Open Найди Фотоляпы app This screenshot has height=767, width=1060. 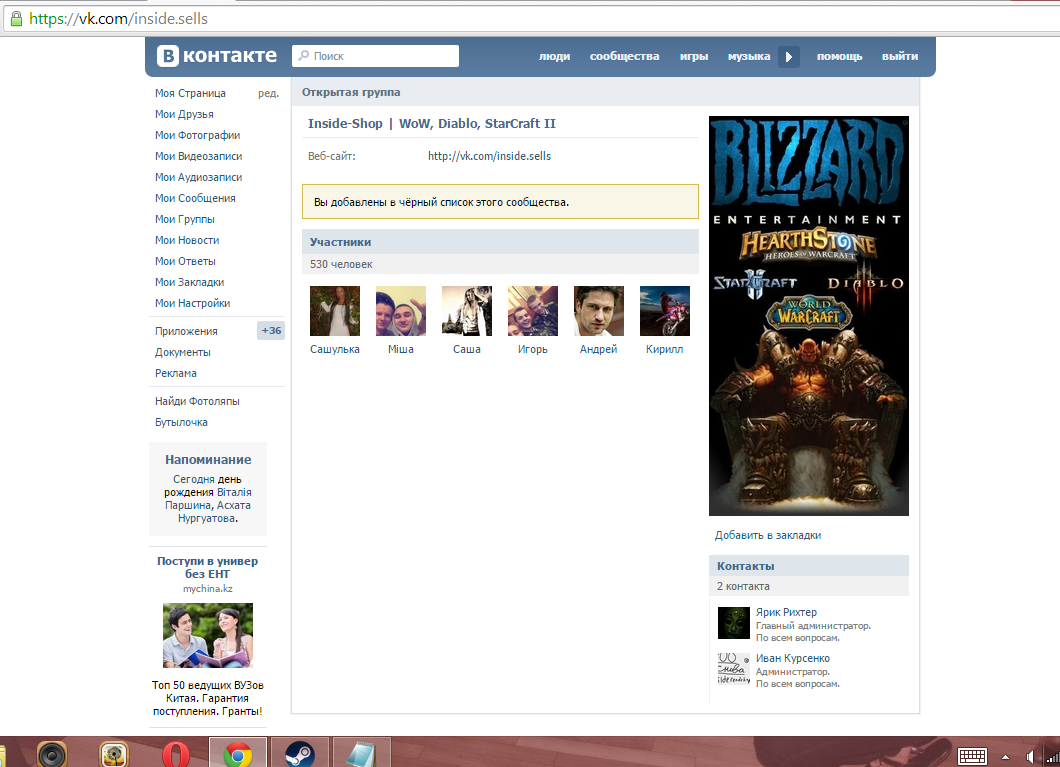point(197,401)
